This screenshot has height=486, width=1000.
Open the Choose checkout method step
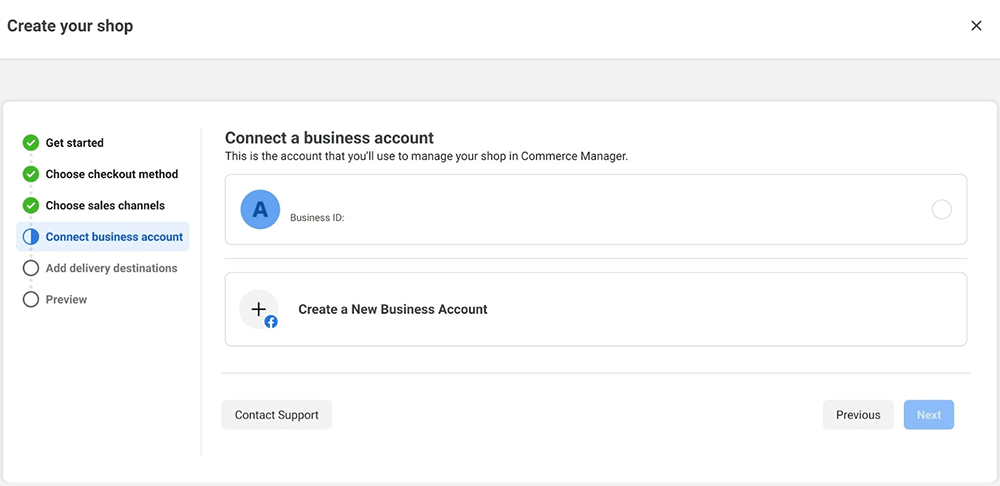(112, 174)
